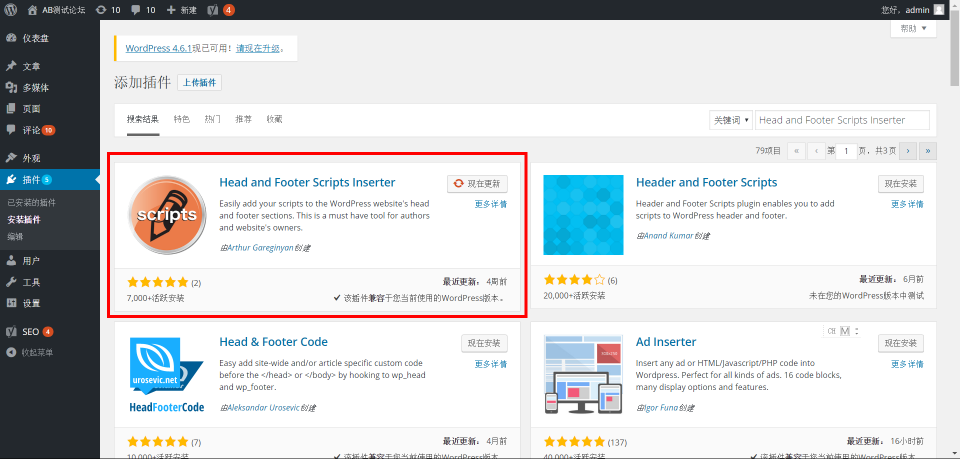Click Header and Footer Scripts blue thumbnail
Image resolution: width=960 pixels, height=459 pixels.
point(583,215)
